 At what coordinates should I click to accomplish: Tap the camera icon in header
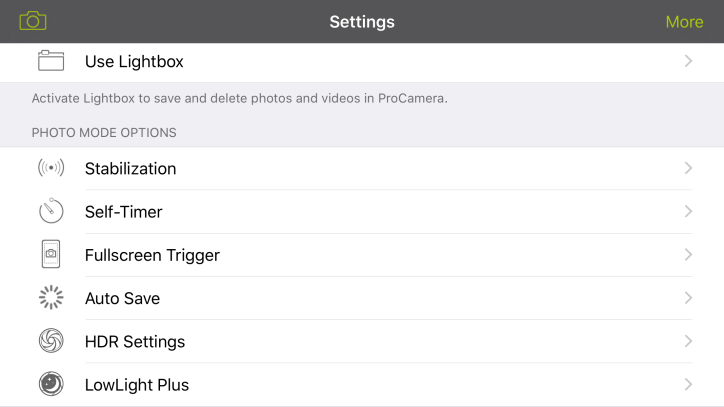point(33,21)
